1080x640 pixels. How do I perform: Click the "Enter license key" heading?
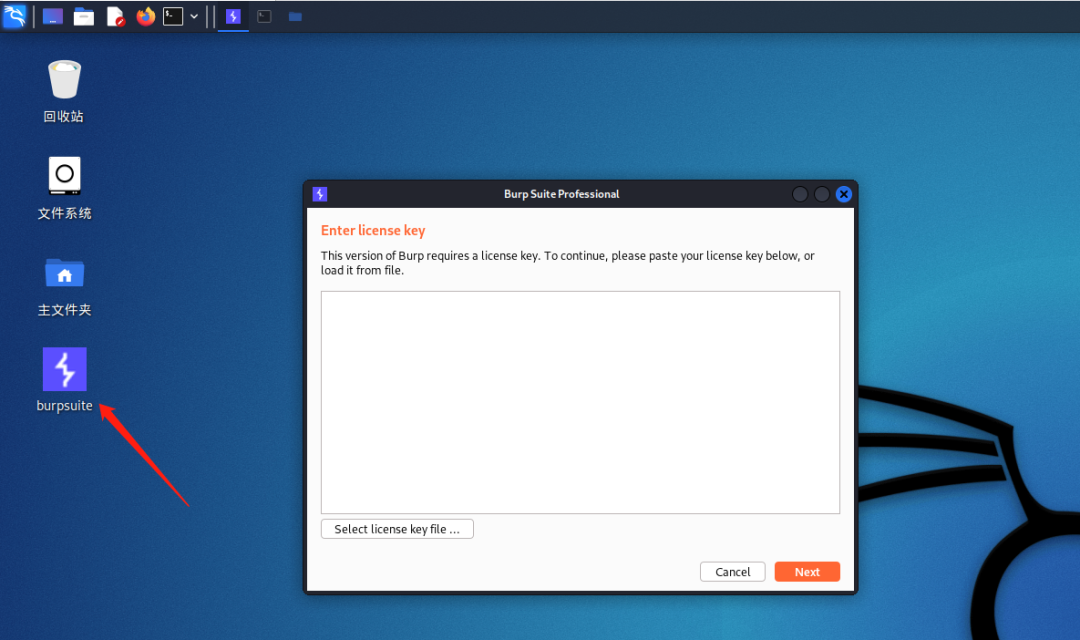373,231
